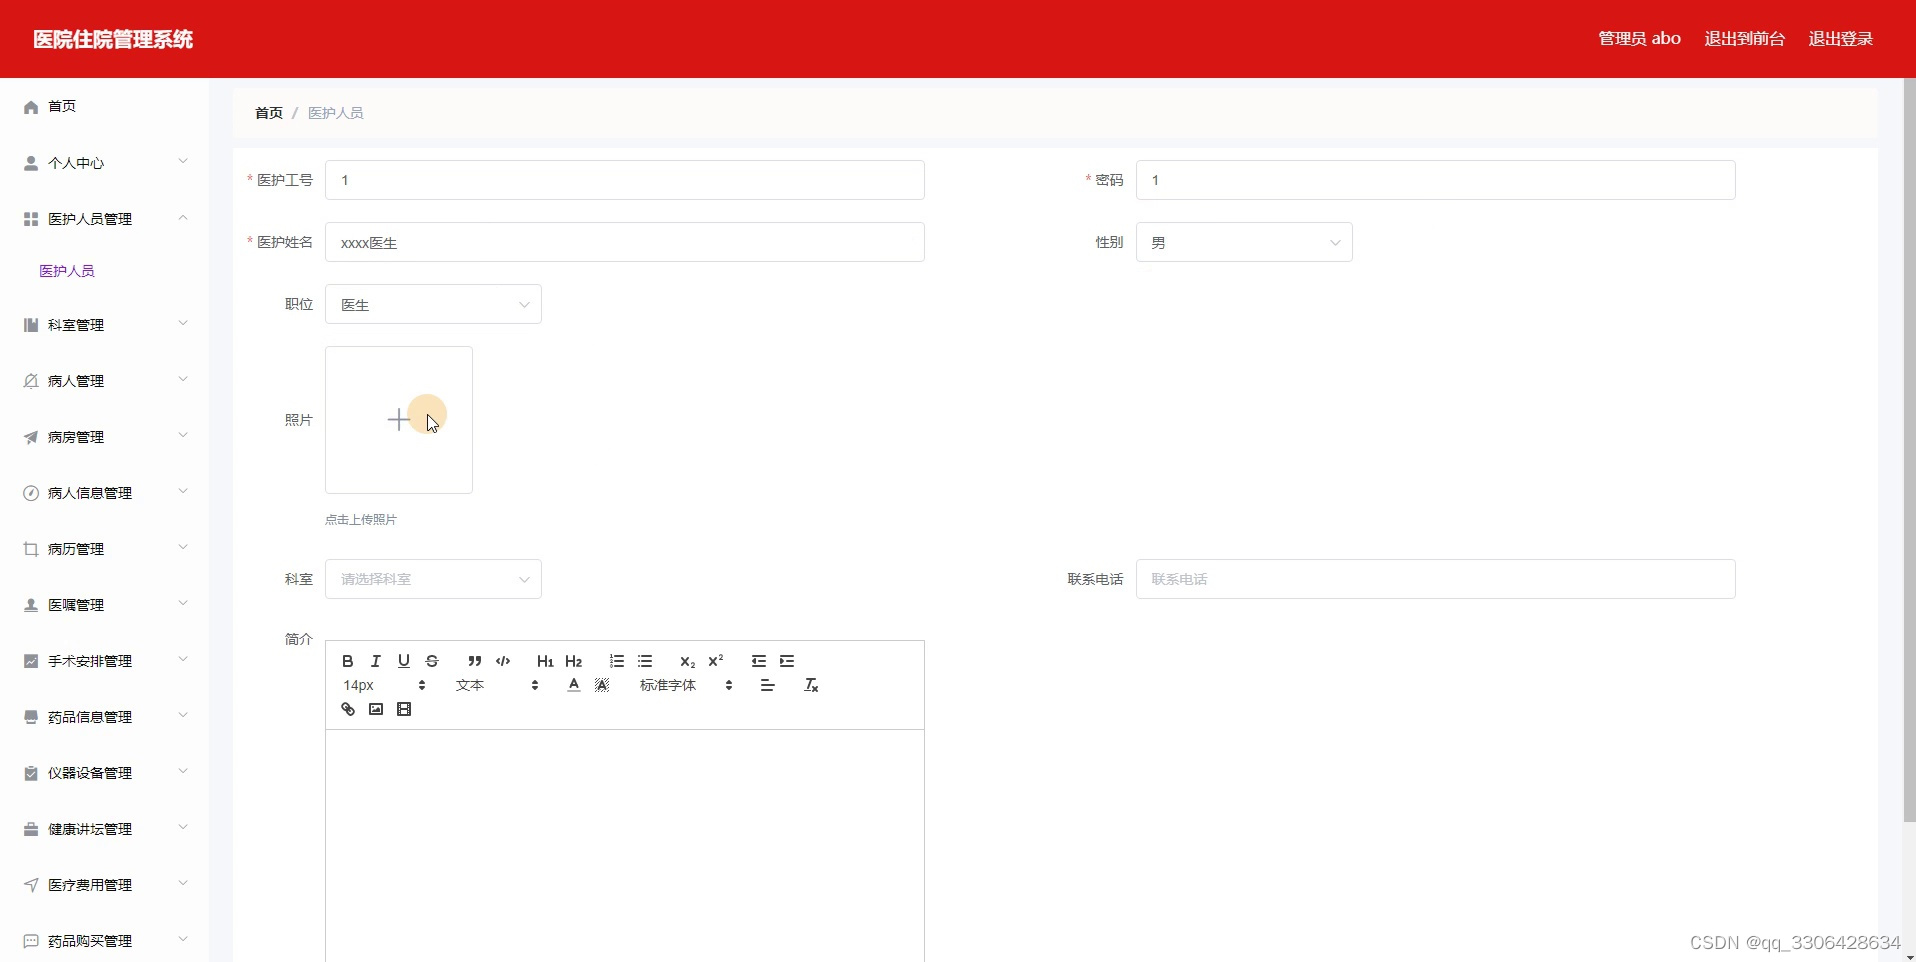The image size is (1916, 962).
Task: Toggle underline formatting in editor
Action: point(404,661)
